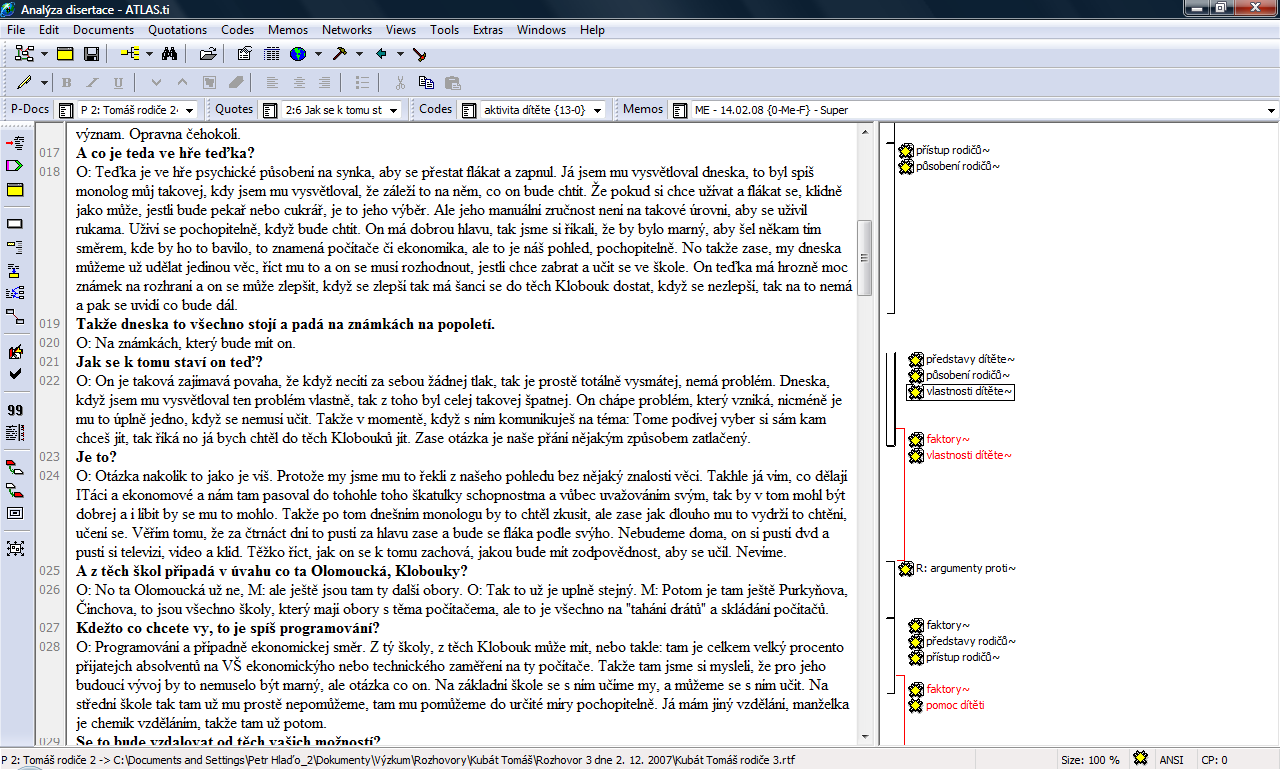Image resolution: width=1280 pixels, height=770 pixels.
Task: Click the checklist properties icon
Action: coord(245,53)
